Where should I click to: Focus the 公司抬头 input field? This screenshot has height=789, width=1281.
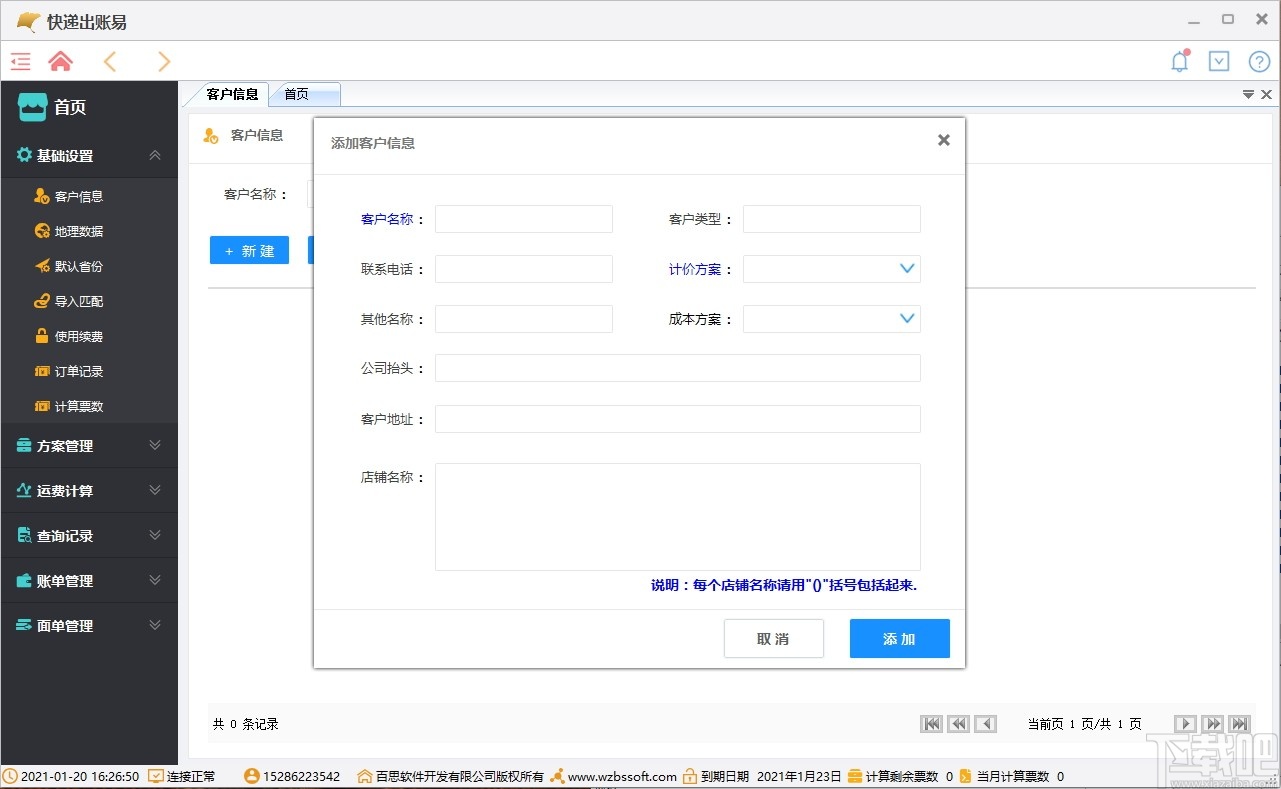pyautogui.click(x=678, y=368)
